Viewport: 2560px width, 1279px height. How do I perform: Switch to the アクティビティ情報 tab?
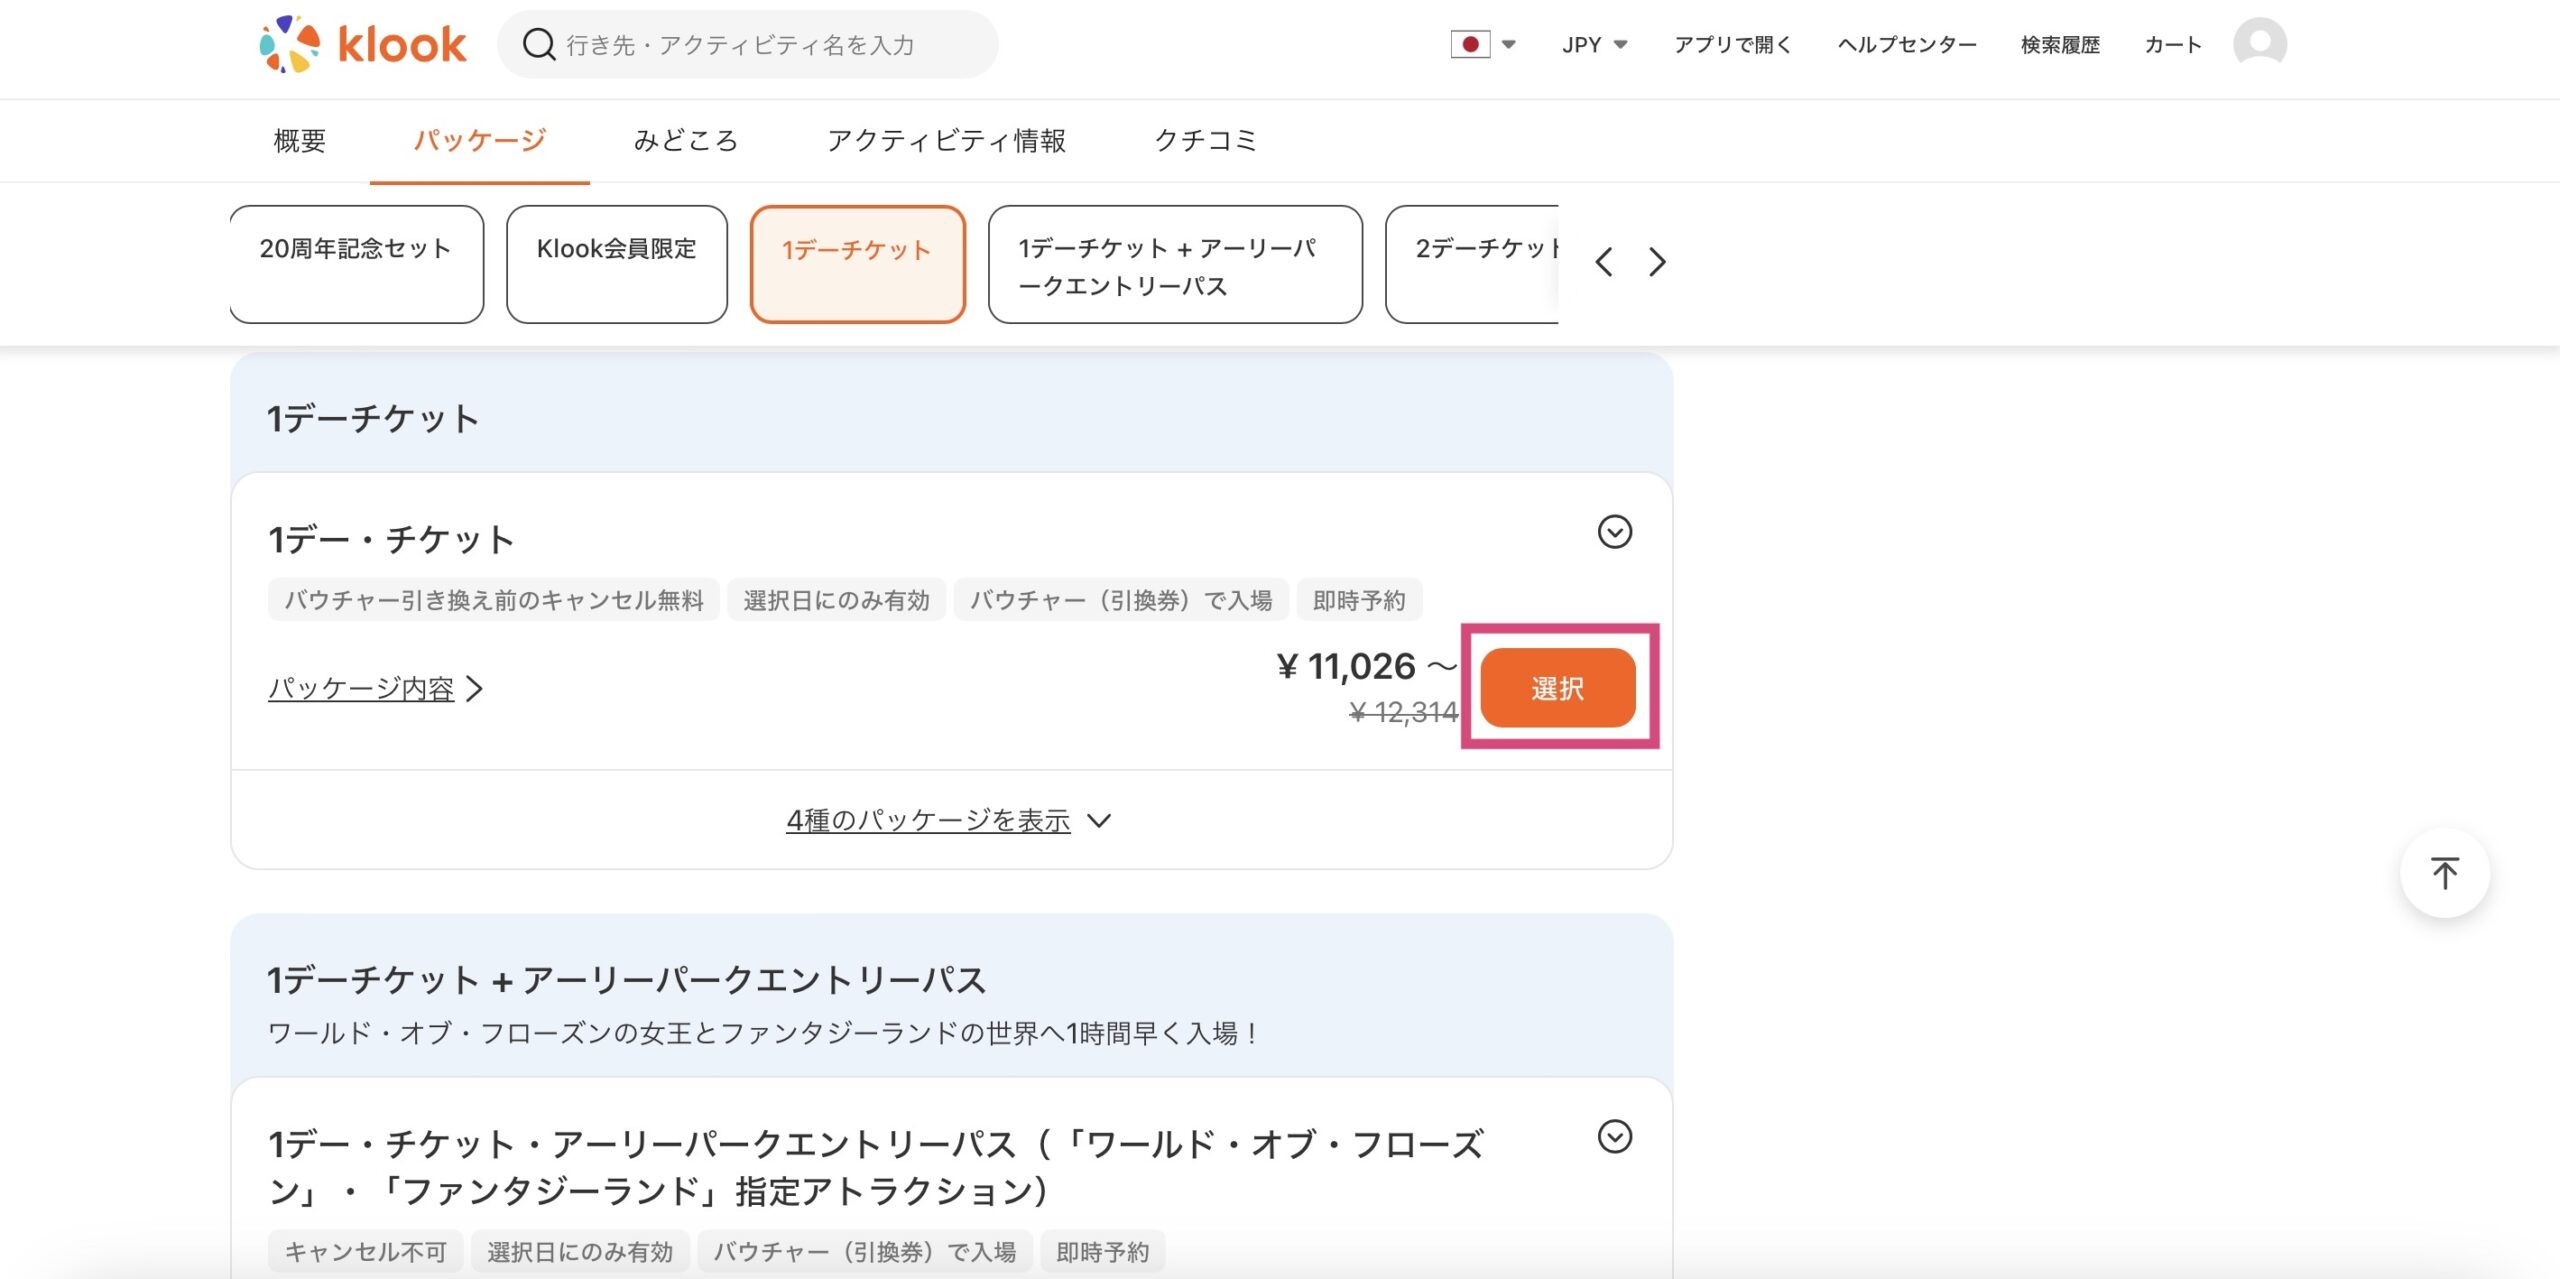click(946, 140)
